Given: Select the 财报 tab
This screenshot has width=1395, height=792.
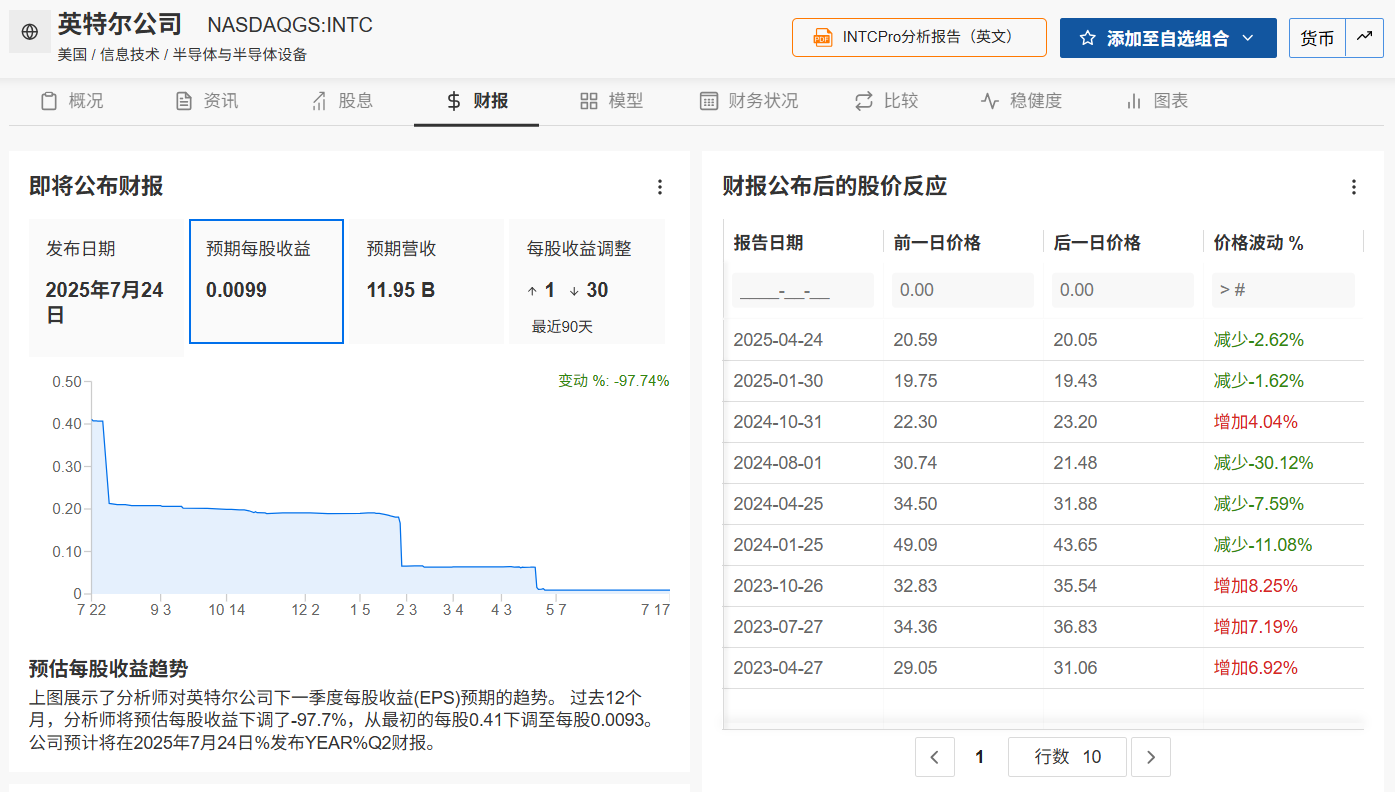Looking at the screenshot, I should pos(477,101).
